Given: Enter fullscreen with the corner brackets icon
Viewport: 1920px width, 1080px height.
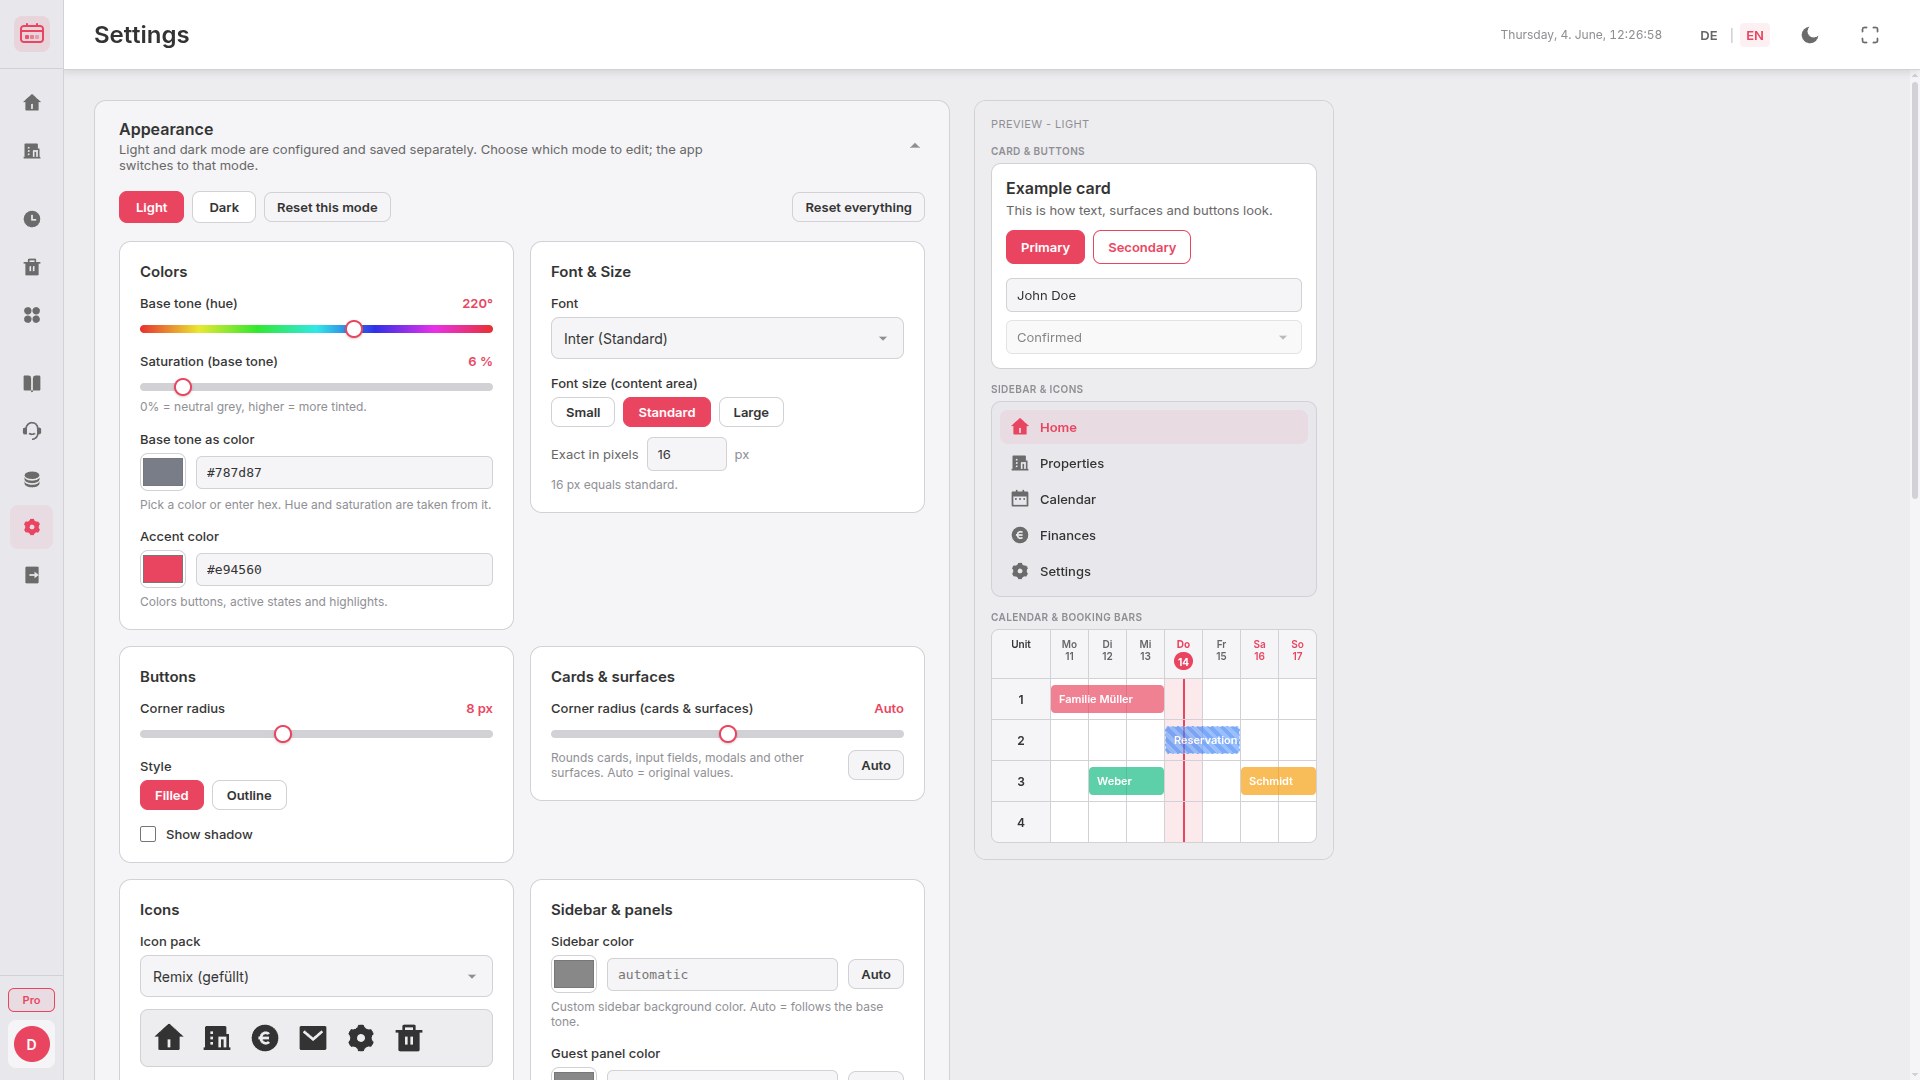Looking at the screenshot, I should pyautogui.click(x=1870, y=35).
